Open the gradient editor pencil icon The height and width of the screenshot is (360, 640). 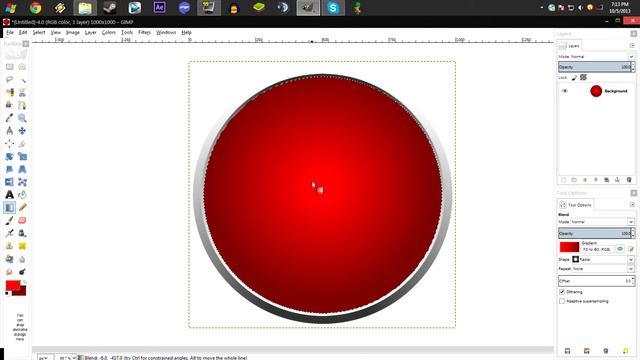[631, 249]
